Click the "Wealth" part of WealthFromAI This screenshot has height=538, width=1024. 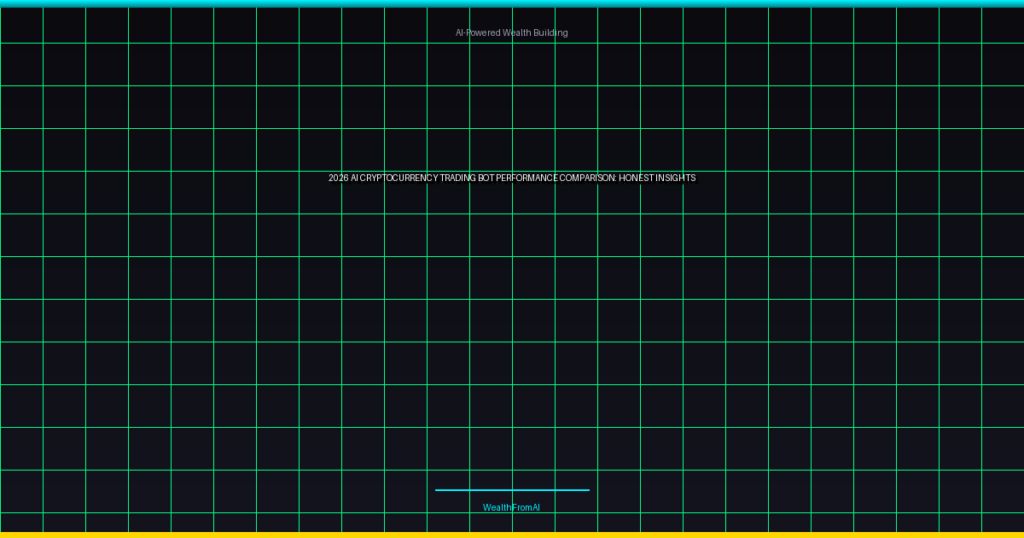pos(496,508)
